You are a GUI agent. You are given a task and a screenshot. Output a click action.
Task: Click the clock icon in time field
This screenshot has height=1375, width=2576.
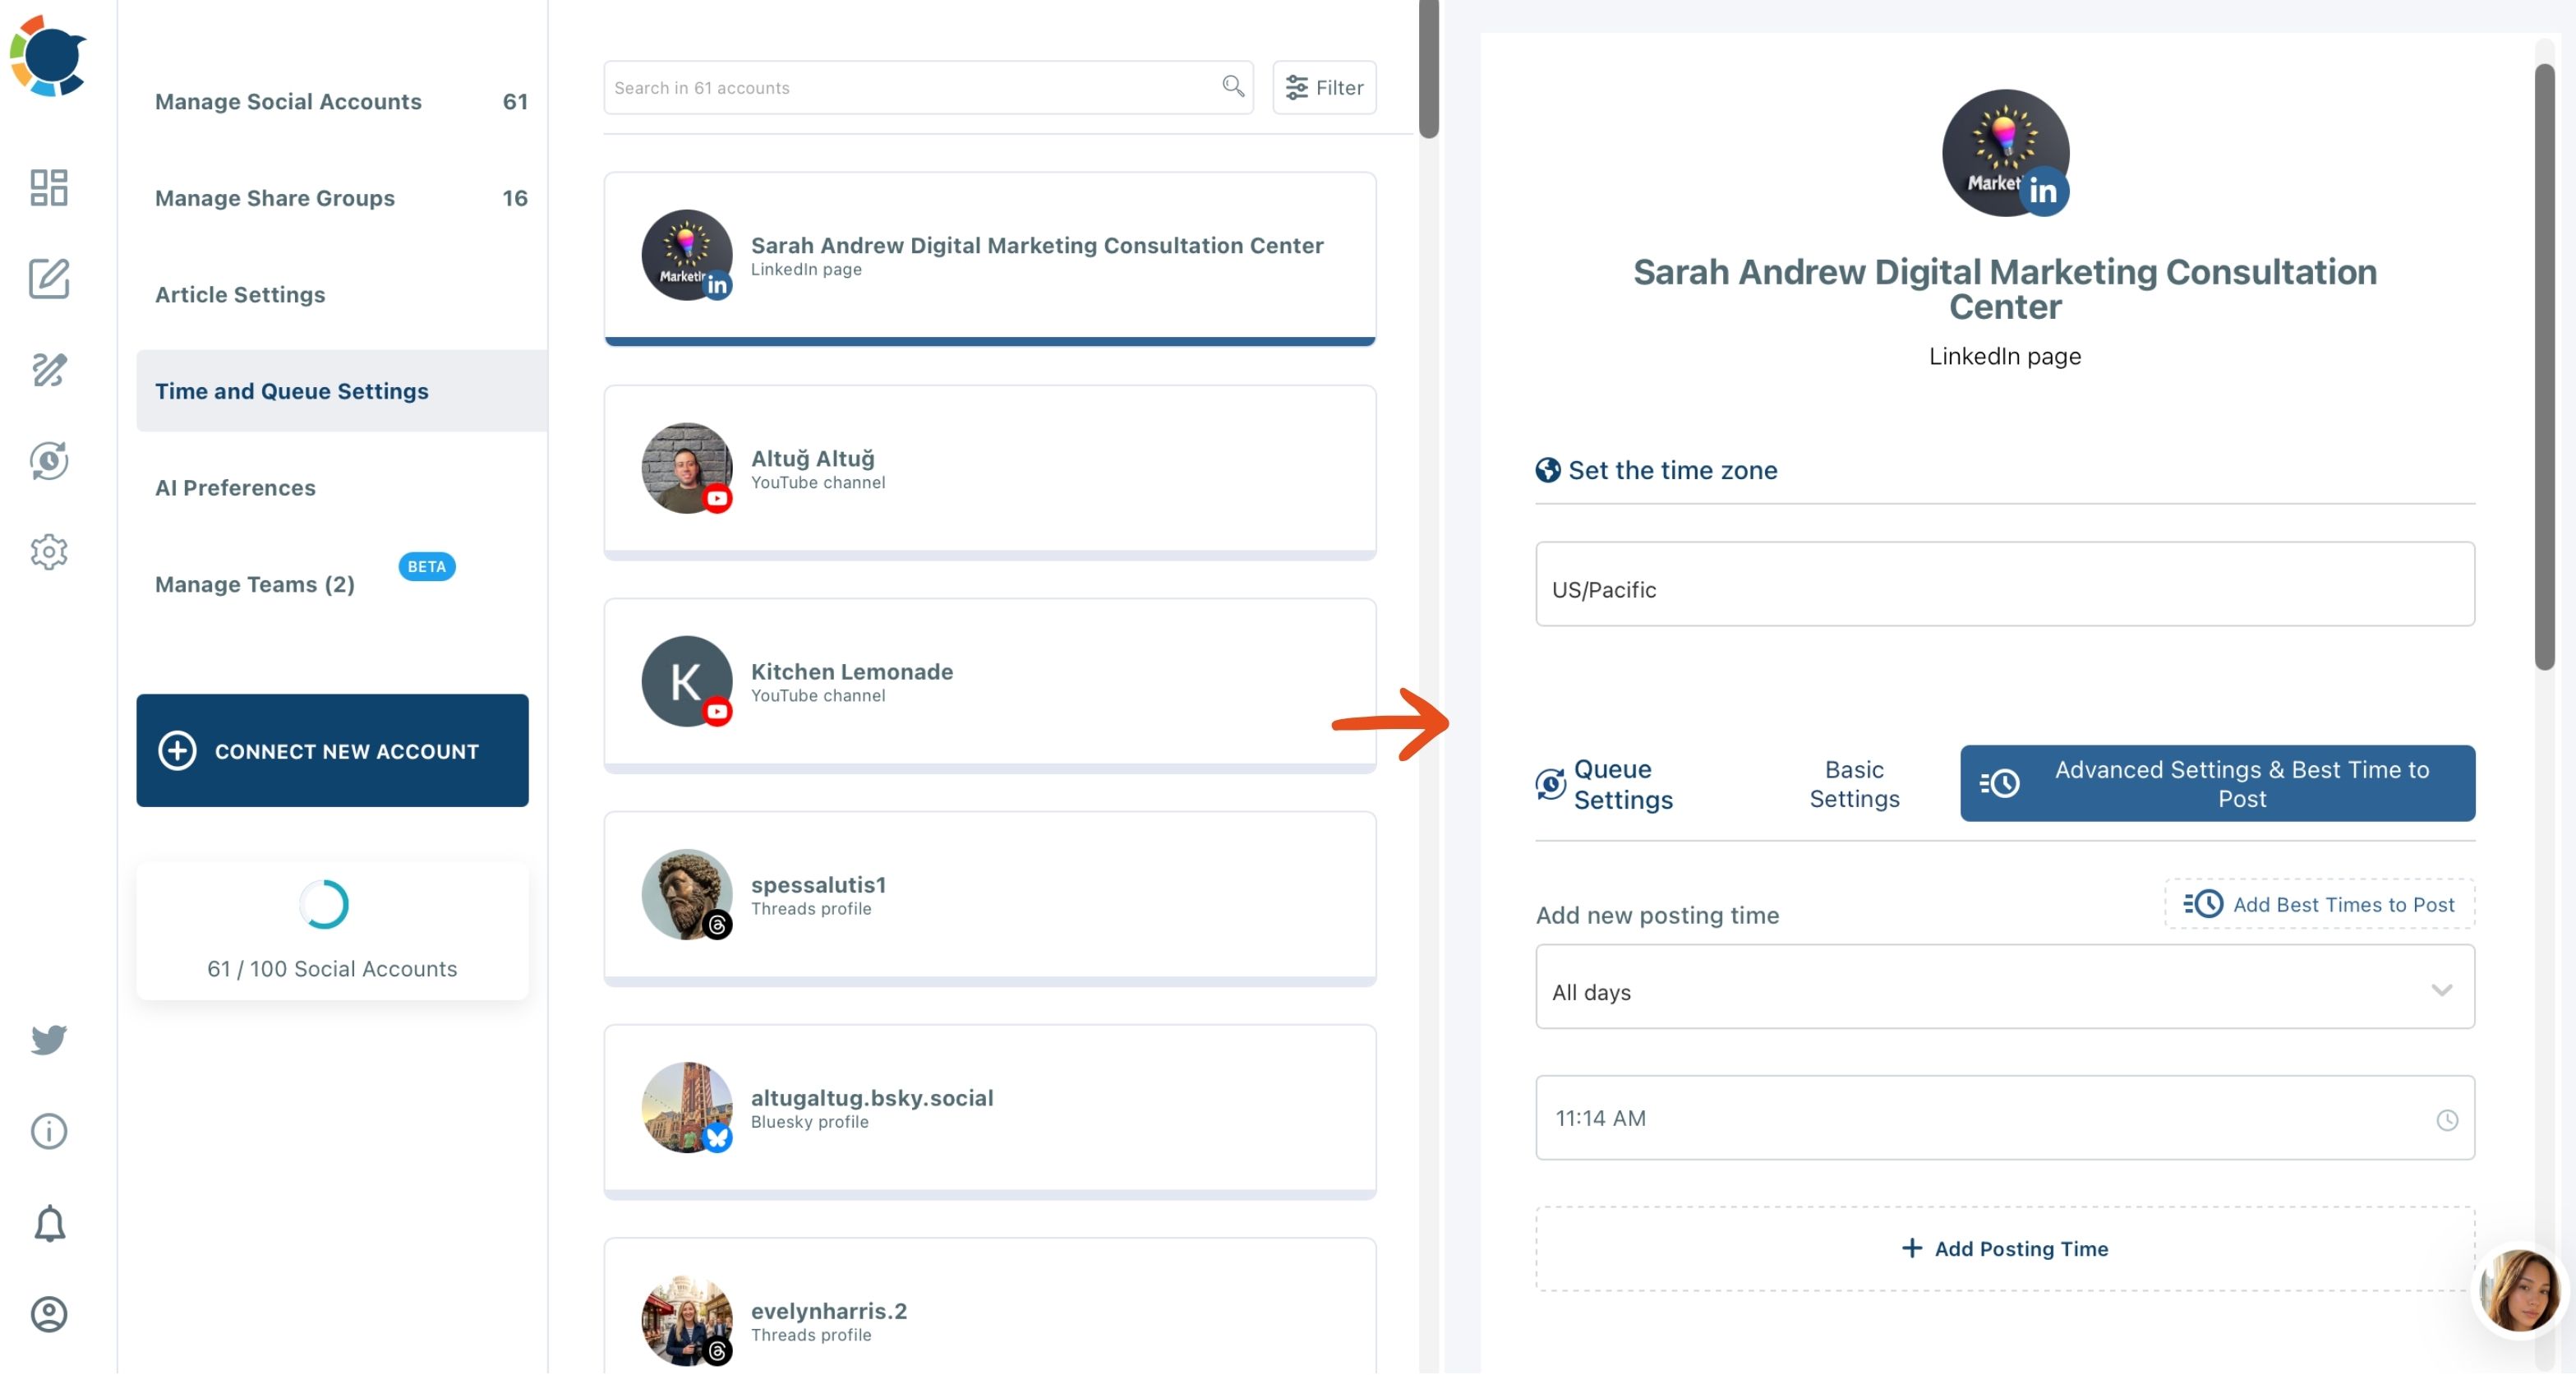tap(2446, 1120)
